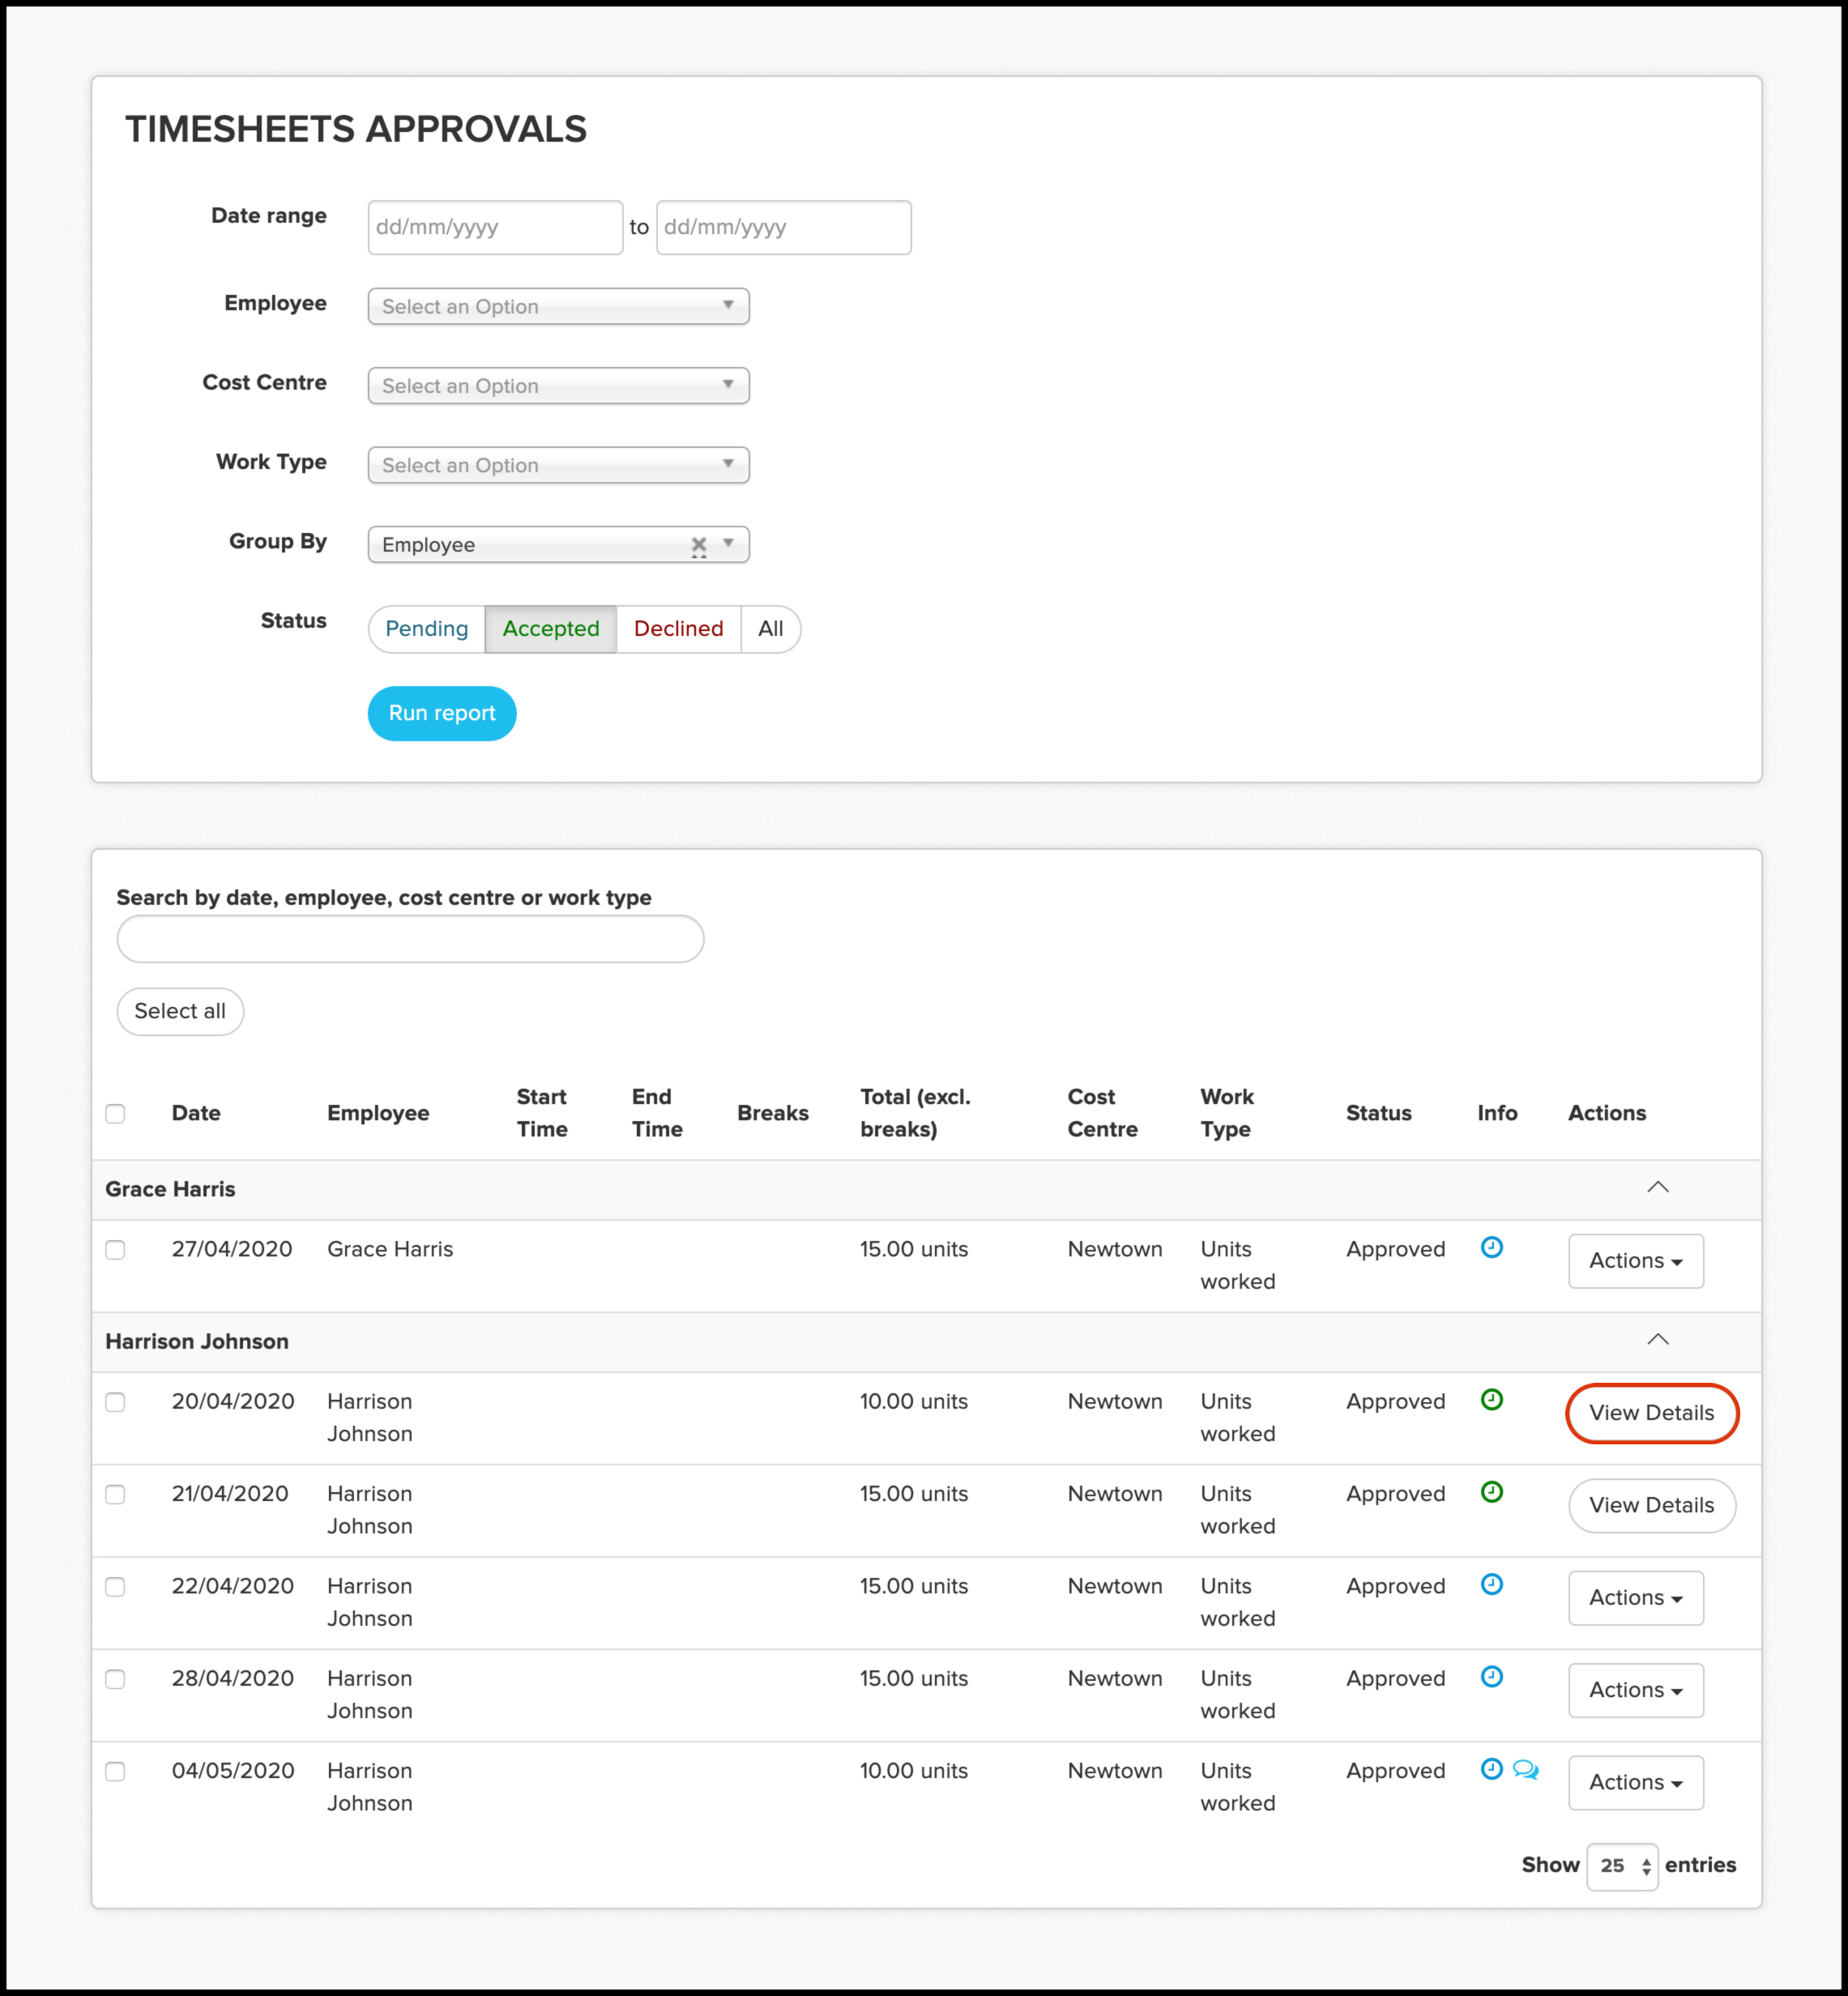Open comments icon on 04/05/2020 row

(x=1525, y=1770)
